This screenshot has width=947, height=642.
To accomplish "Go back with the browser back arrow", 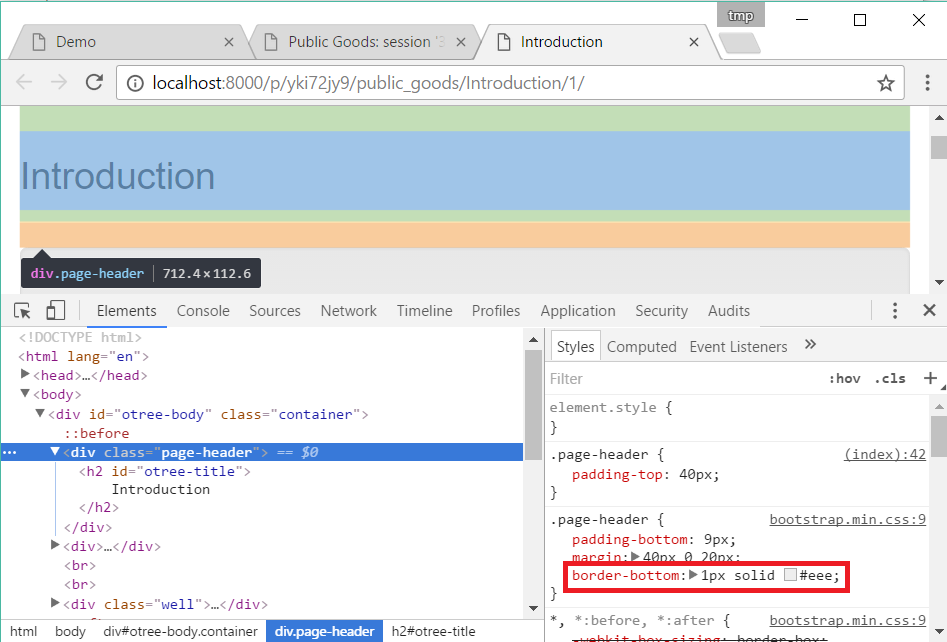I will click(x=24, y=82).
